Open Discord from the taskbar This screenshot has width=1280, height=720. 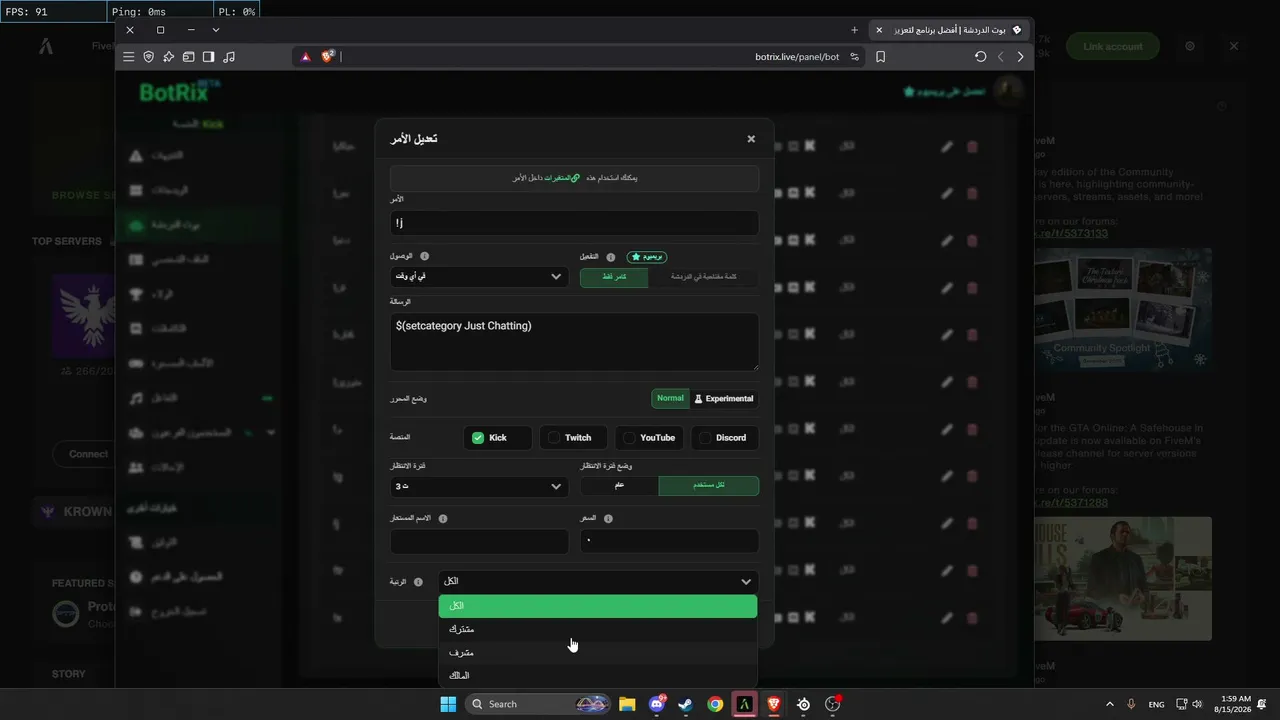tap(657, 704)
